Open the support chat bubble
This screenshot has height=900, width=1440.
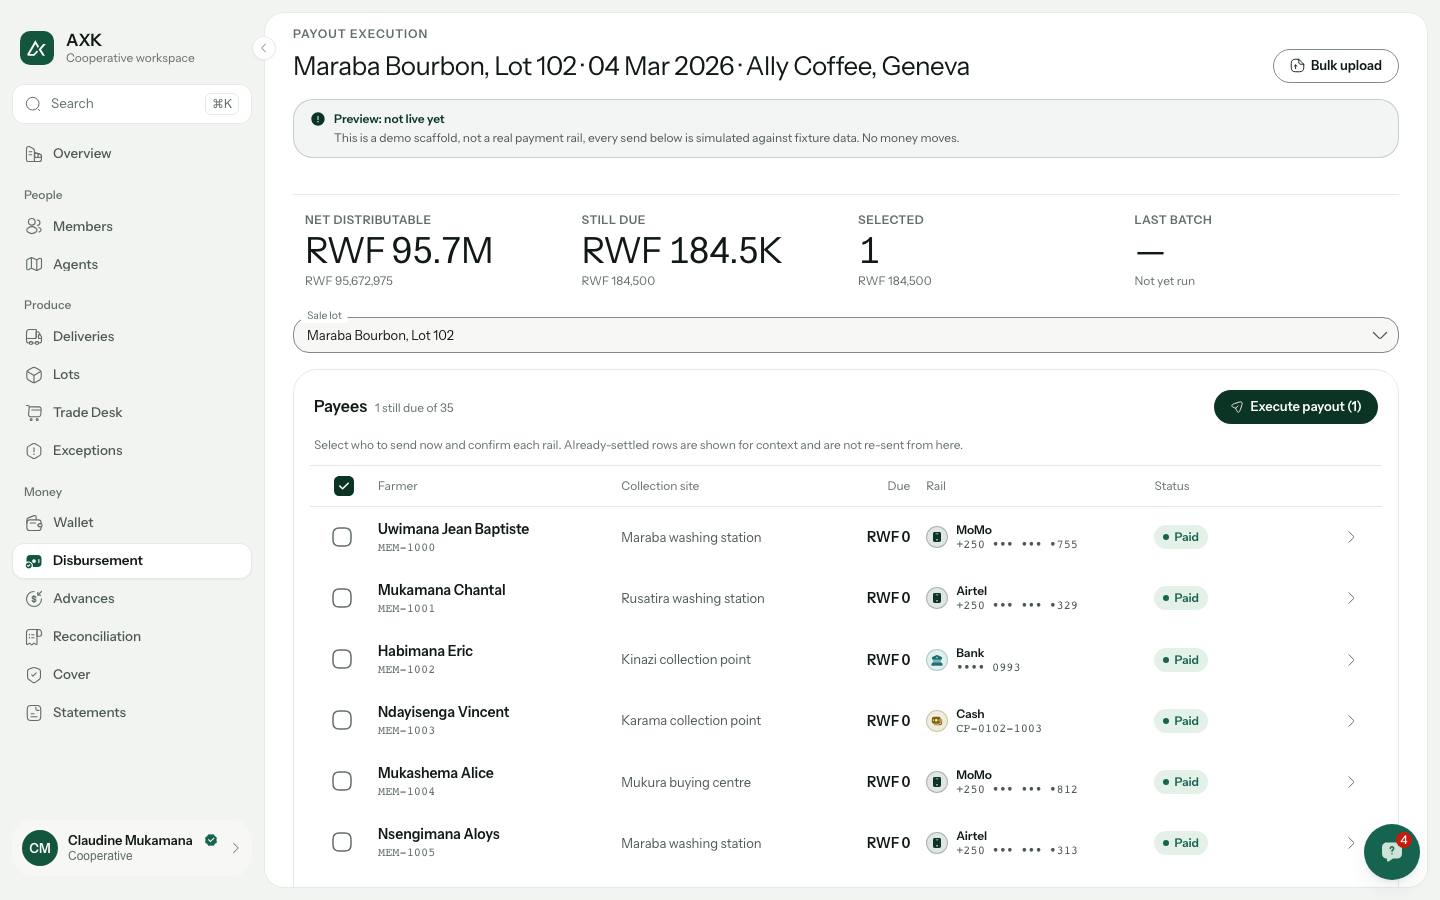tap(1391, 851)
